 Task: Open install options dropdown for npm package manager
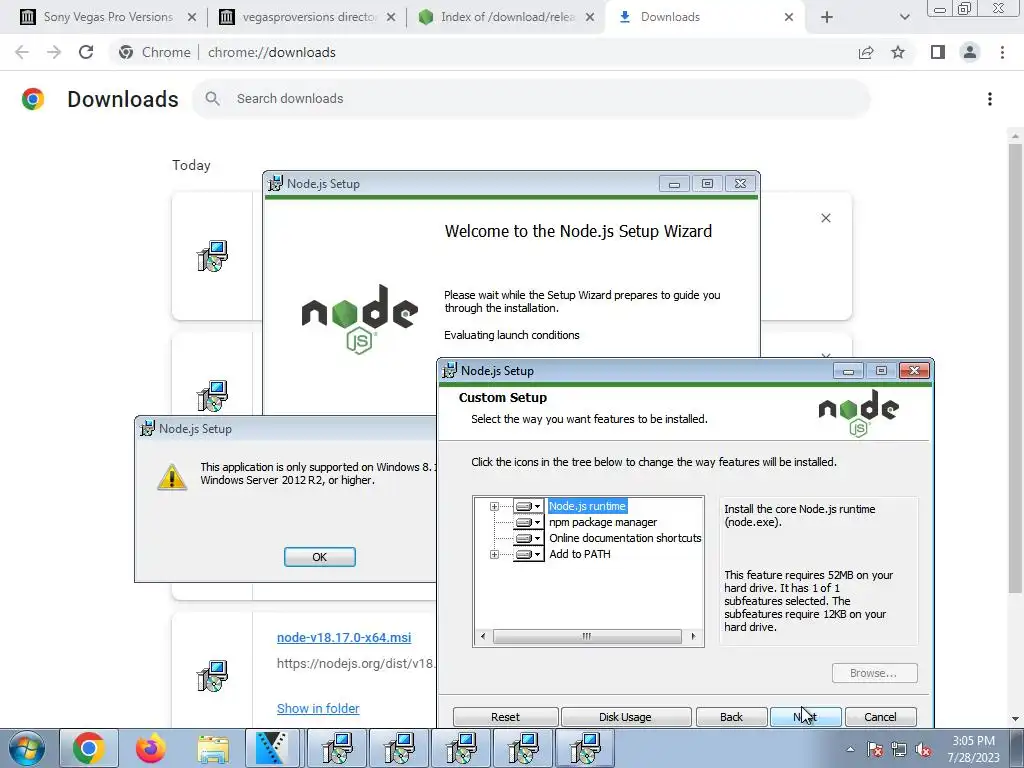(x=528, y=522)
